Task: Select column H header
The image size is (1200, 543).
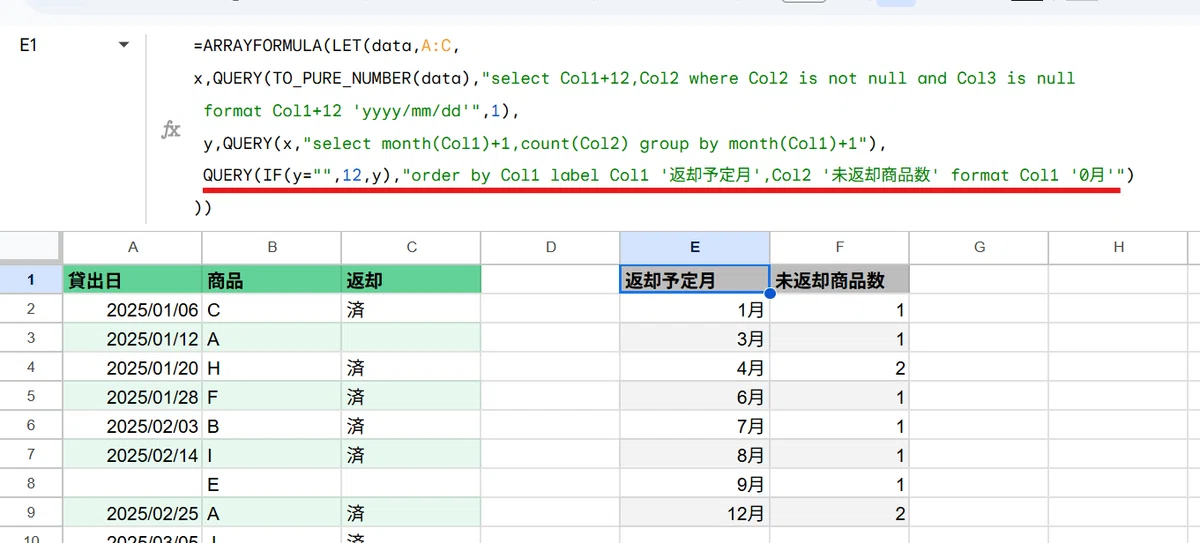Action: click(1118, 247)
